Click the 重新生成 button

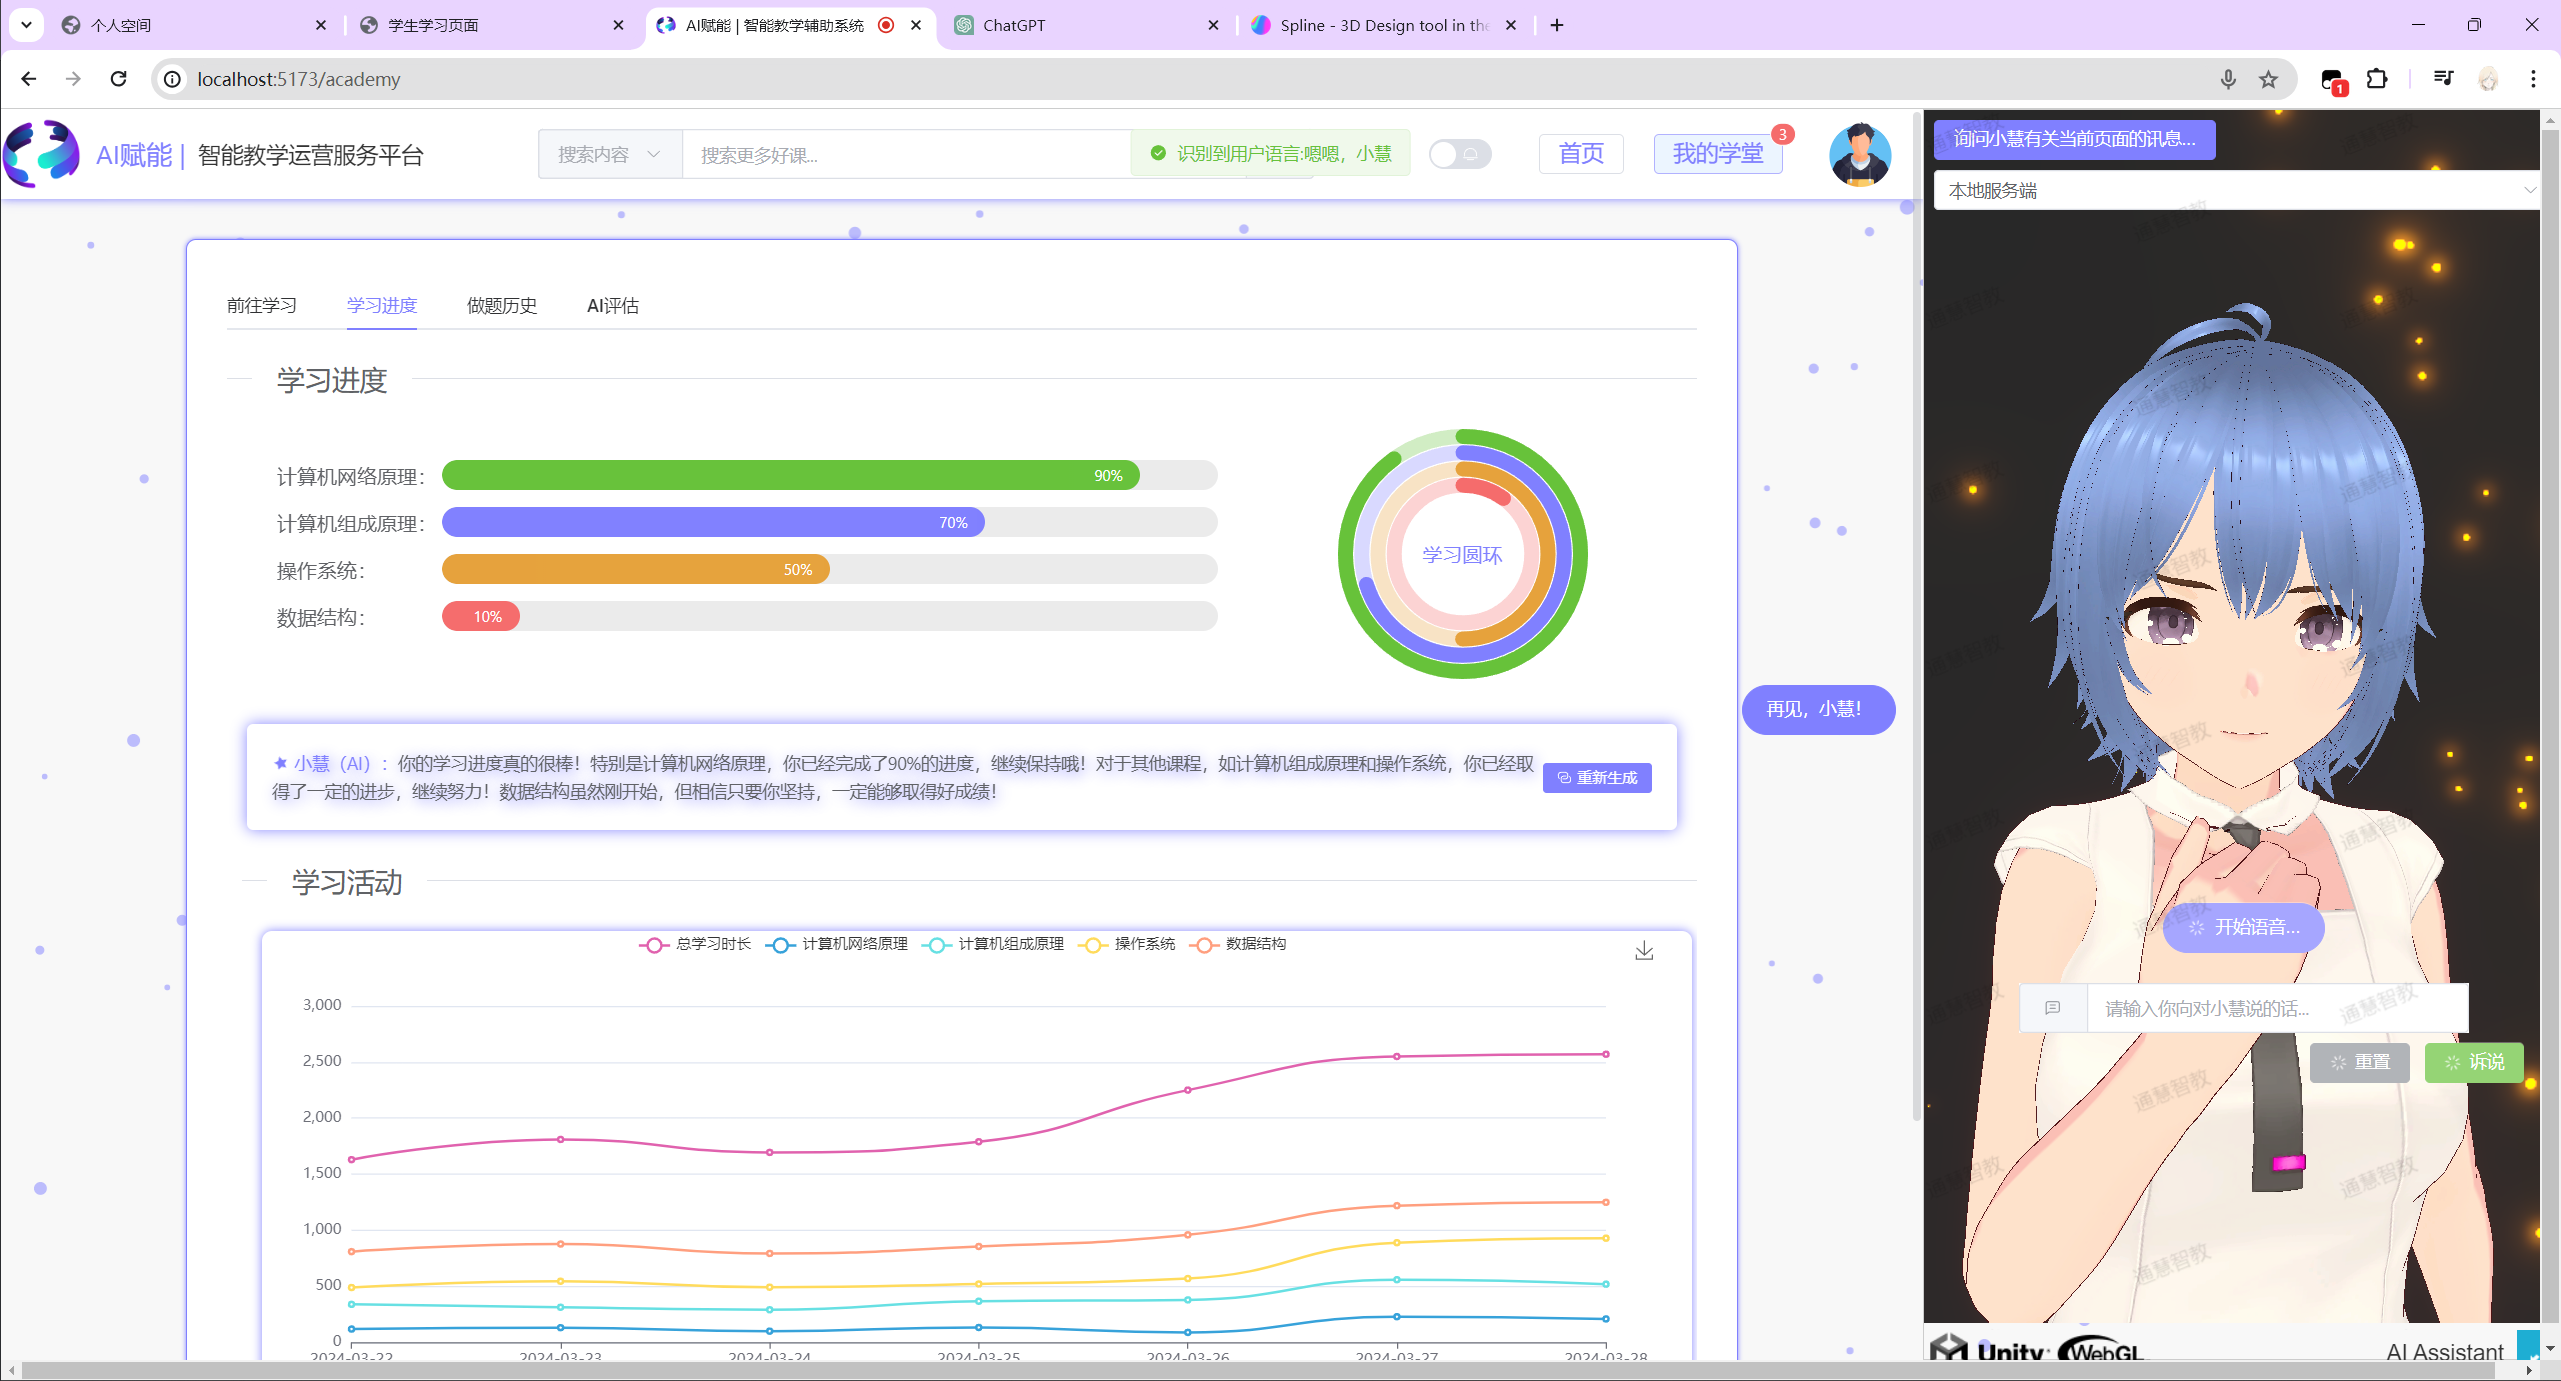1597,778
